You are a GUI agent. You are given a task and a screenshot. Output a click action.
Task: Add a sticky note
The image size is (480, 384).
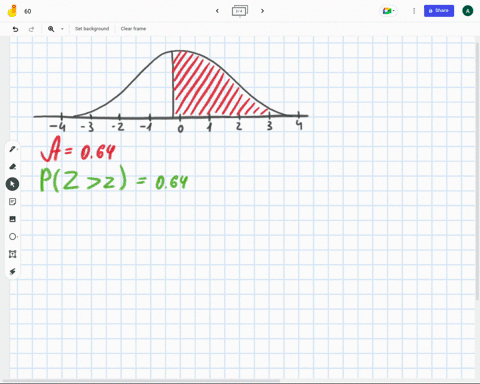click(13, 202)
